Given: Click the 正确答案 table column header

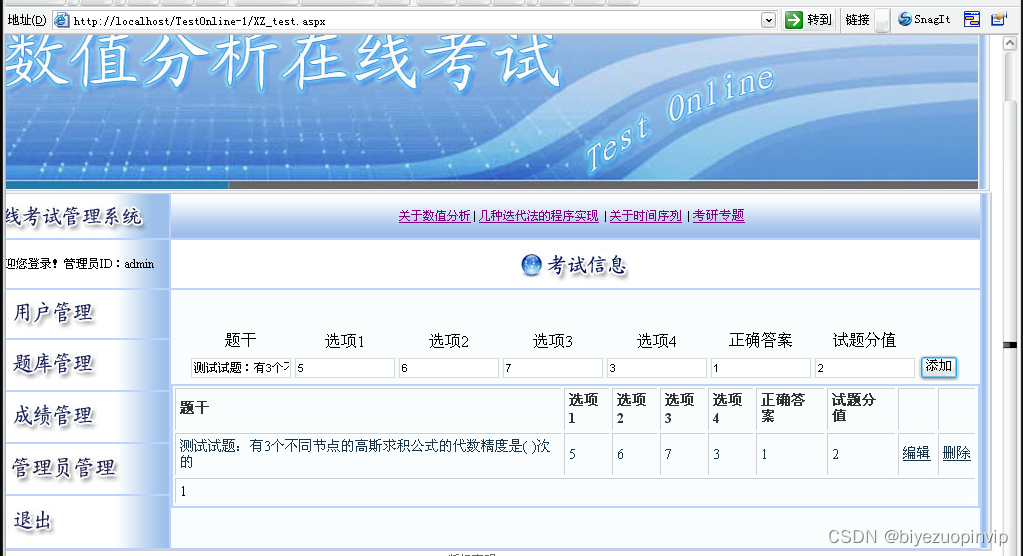Looking at the screenshot, I should [x=791, y=409].
